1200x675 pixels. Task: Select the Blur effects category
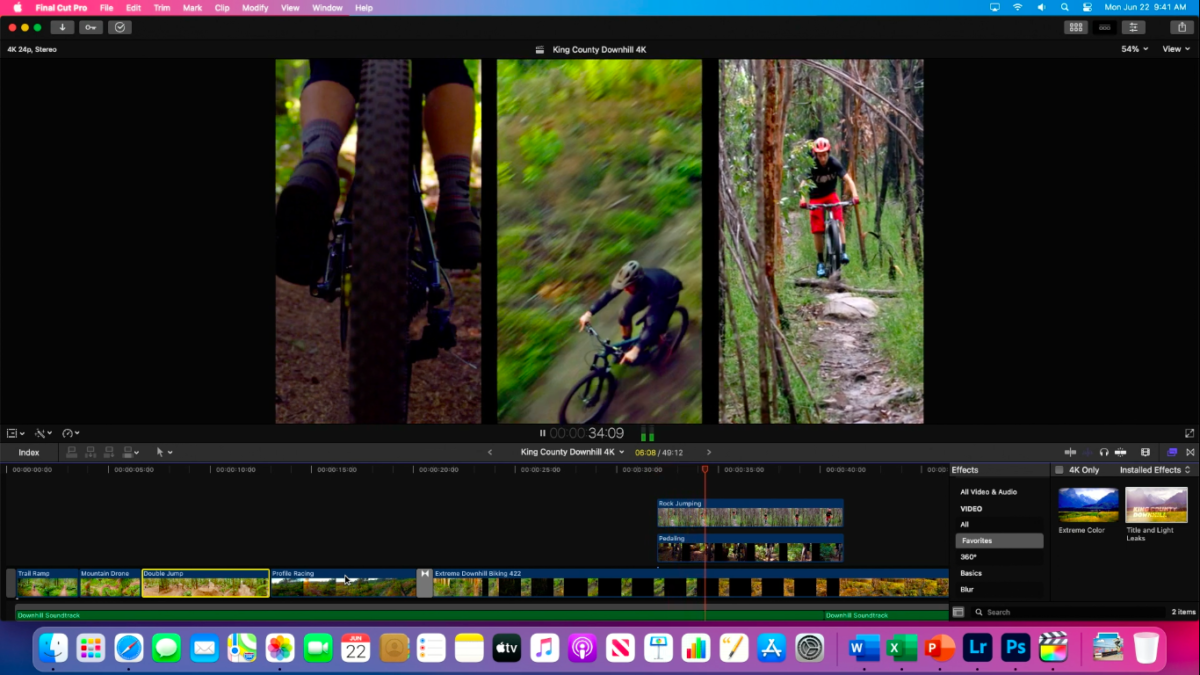(x=967, y=589)
